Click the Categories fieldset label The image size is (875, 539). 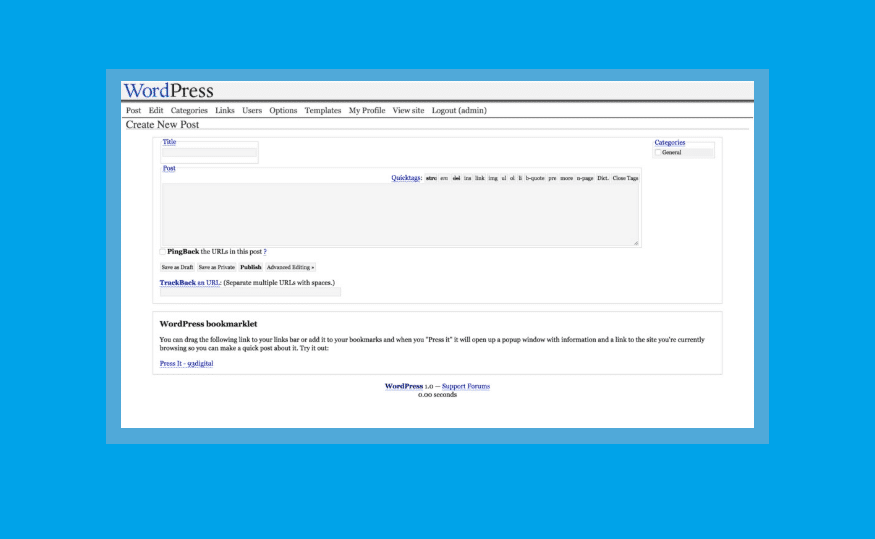(x=670, y=142)
